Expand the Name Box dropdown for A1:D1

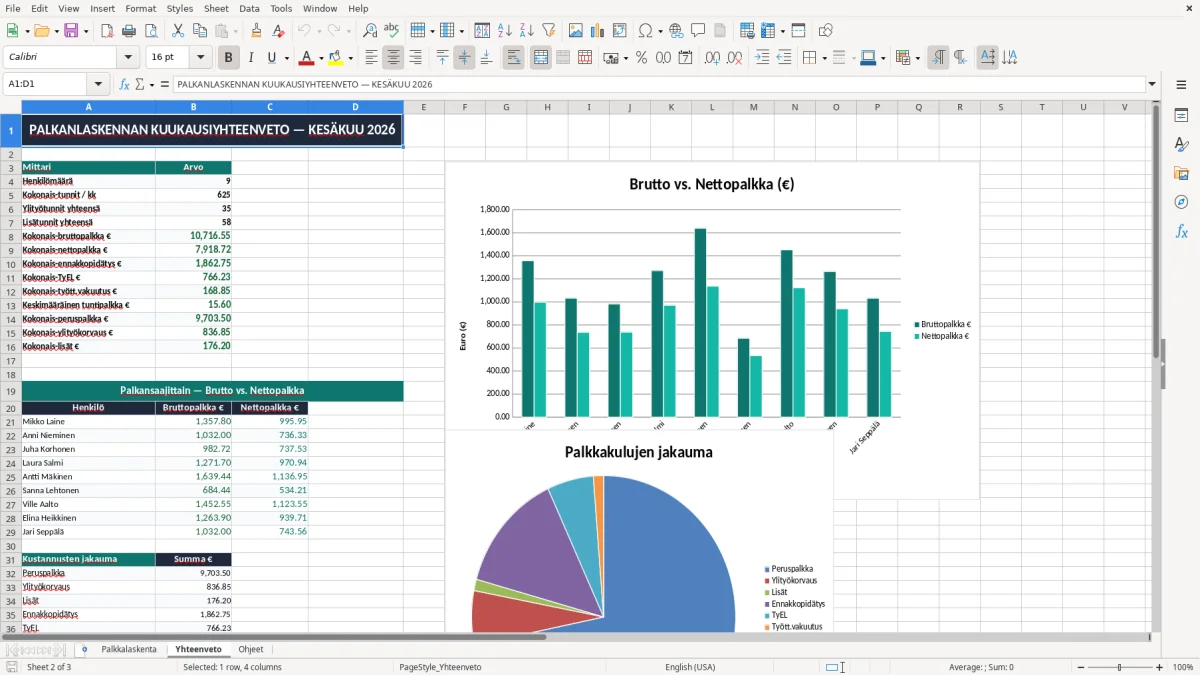point(98,84)
